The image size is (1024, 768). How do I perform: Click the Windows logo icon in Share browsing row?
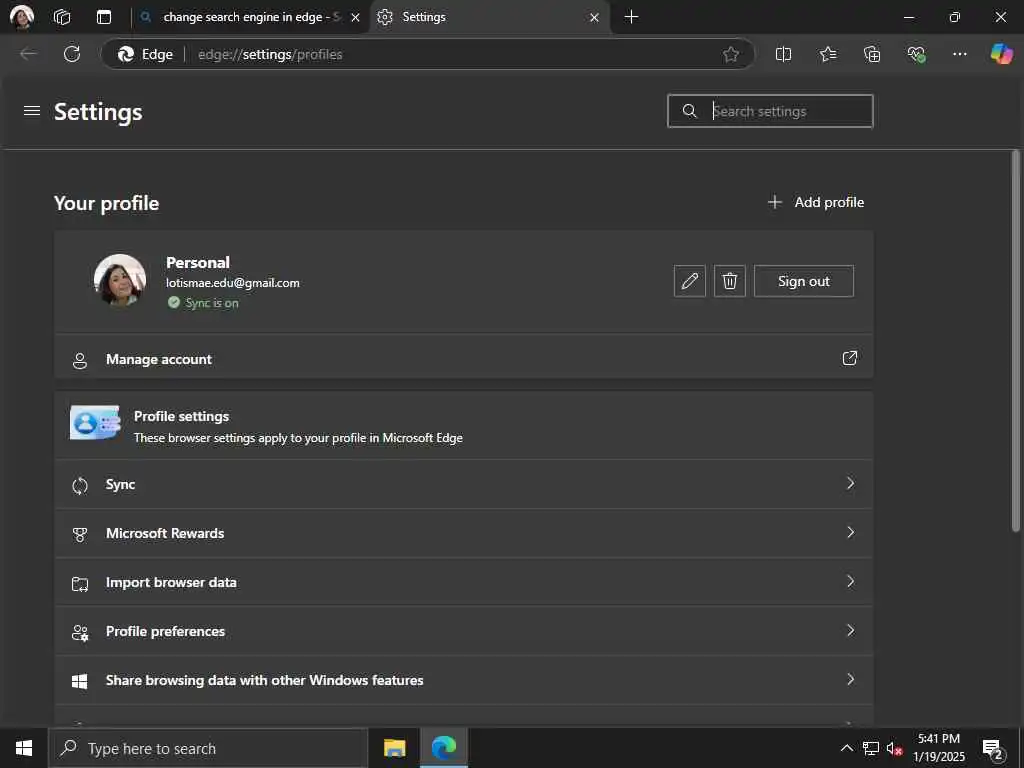tap(80, 681)
